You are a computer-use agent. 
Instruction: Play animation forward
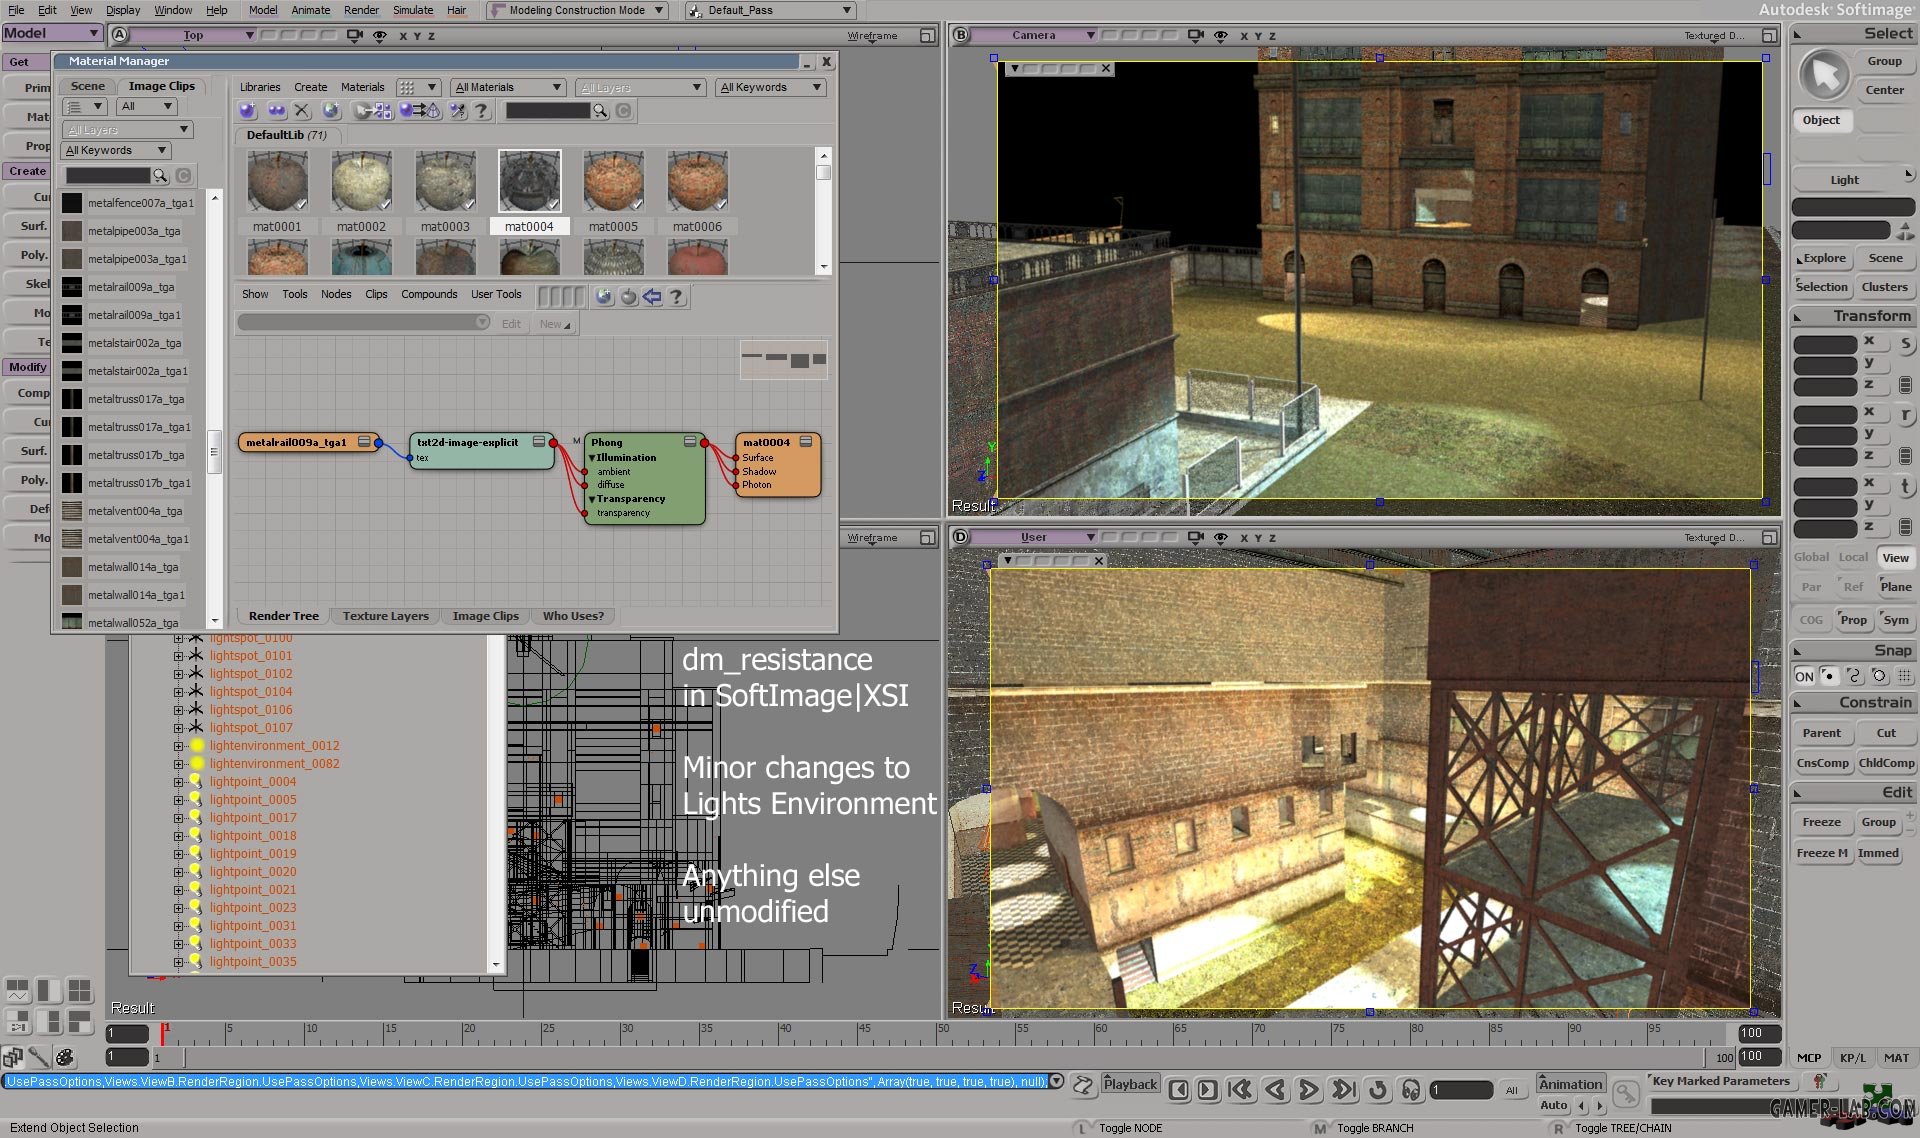1308,1090
